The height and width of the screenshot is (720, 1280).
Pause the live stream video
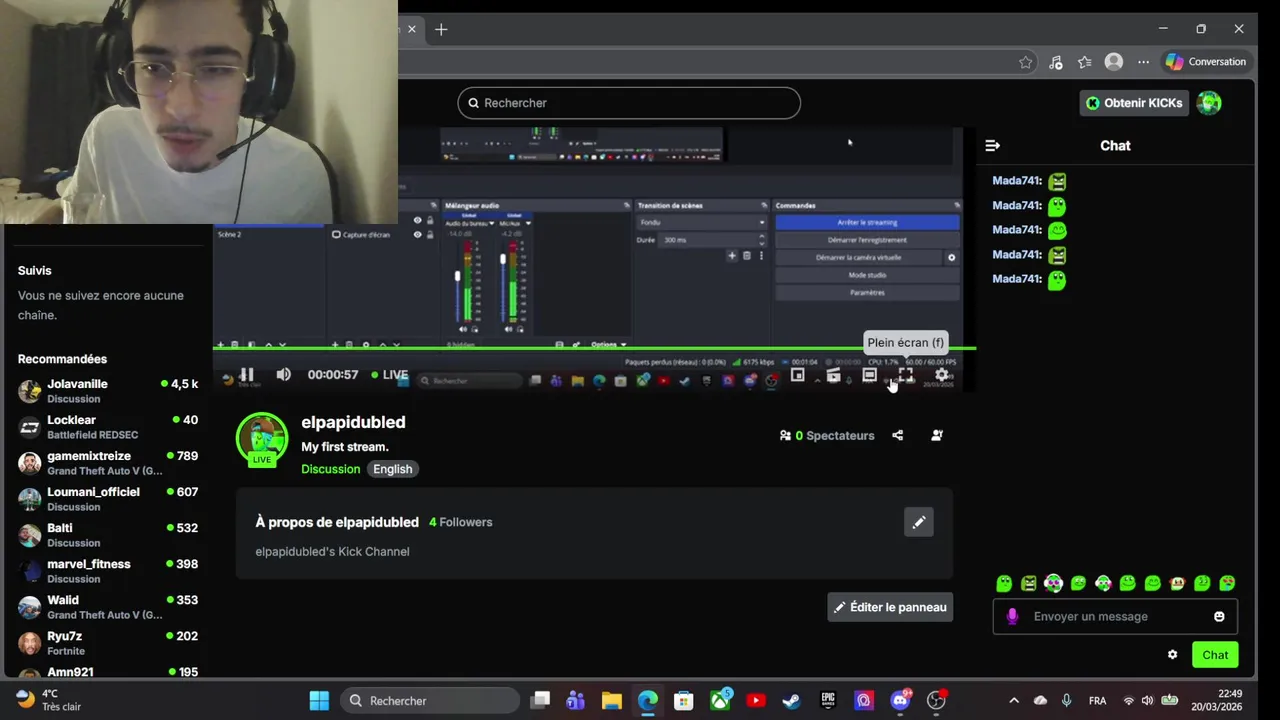[246, 375]
